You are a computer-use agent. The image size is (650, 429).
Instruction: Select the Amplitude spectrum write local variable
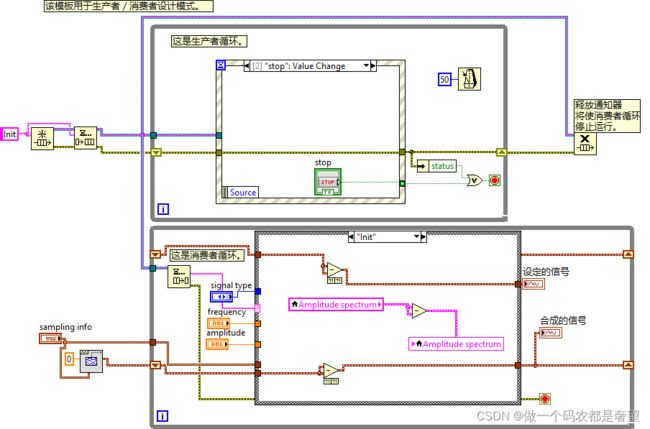pos(456,344)
